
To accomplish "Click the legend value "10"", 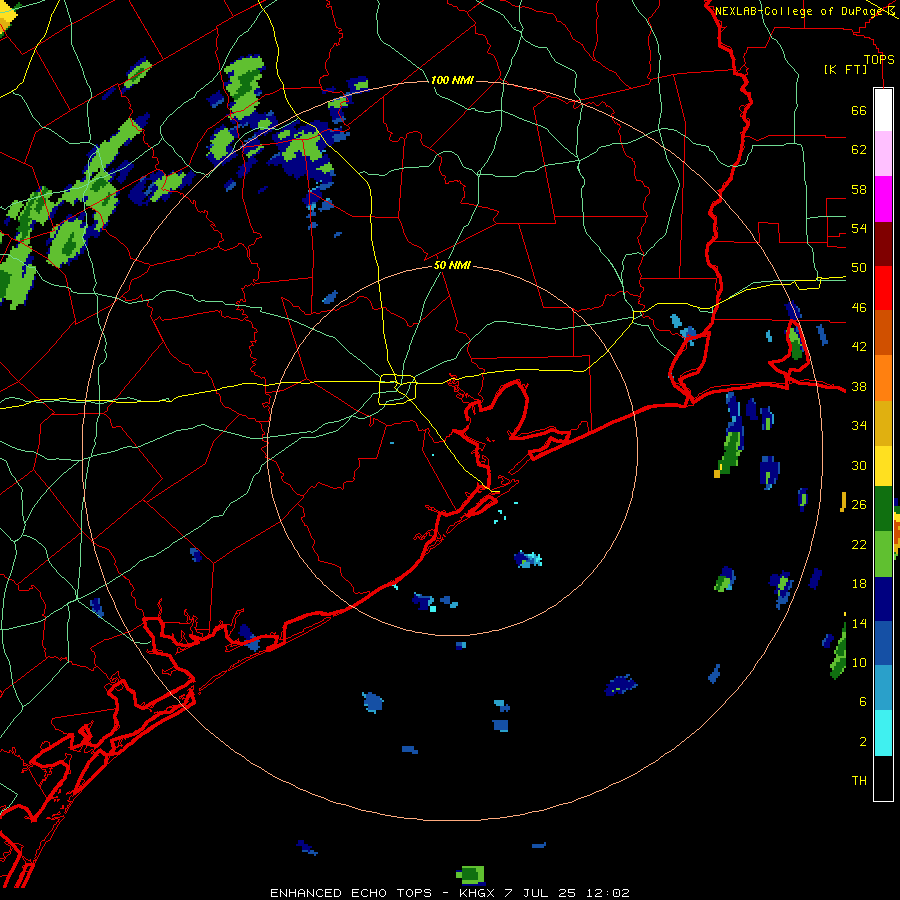I will (x=859, y=662).
